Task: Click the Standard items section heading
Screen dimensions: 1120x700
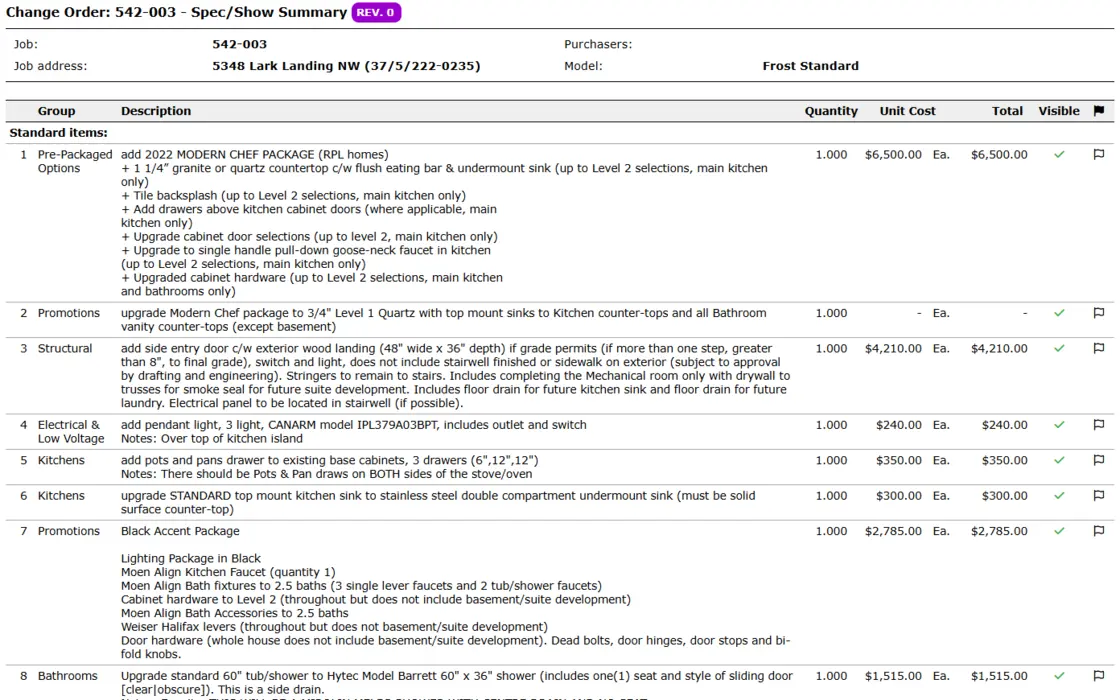Action: (x=59, y=133)
